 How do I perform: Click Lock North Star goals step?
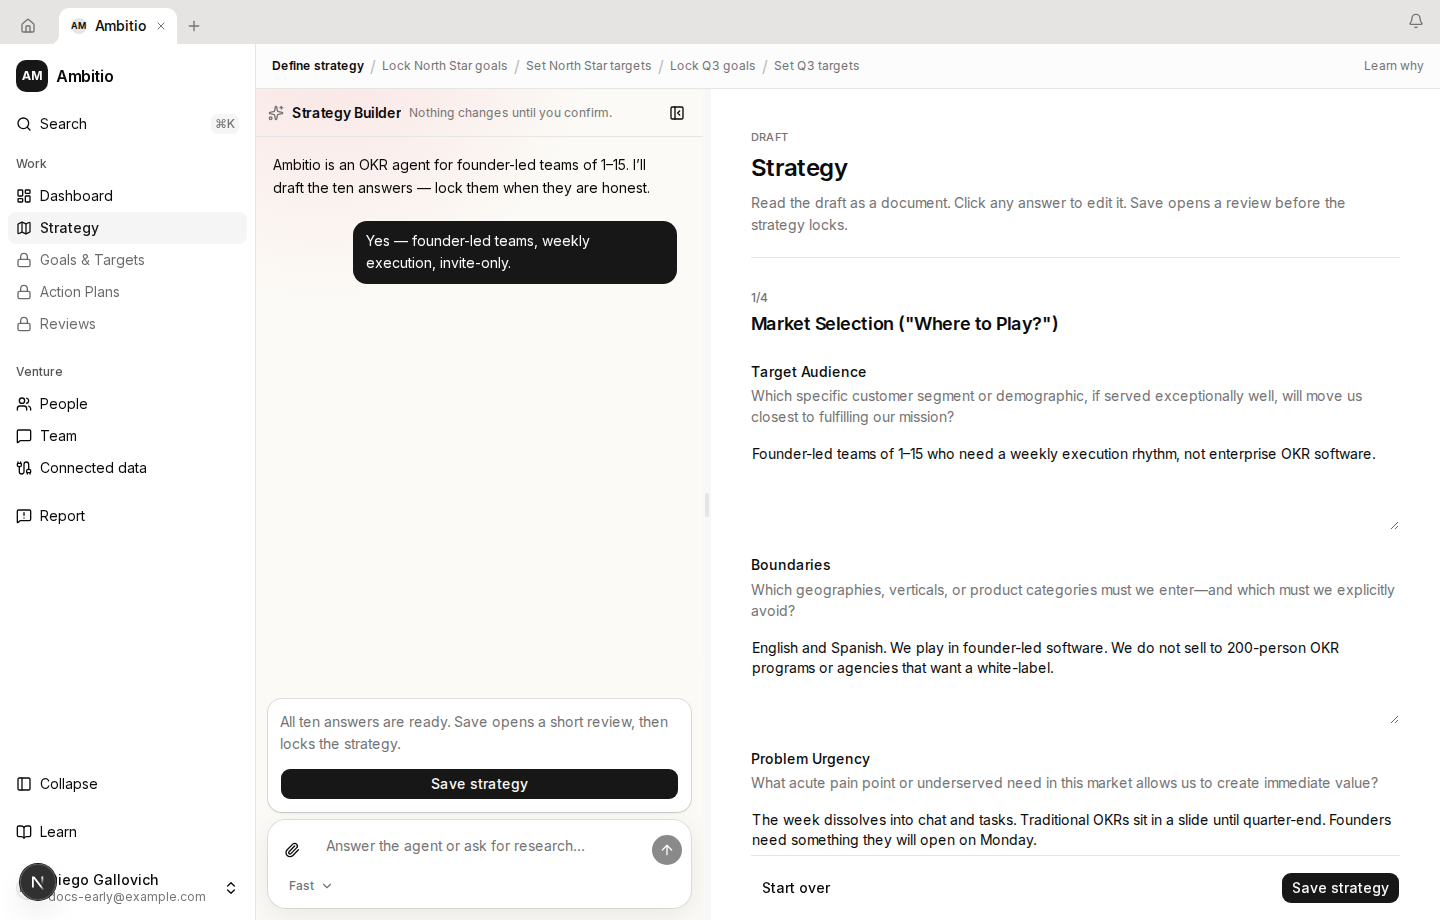[x=444, y=66]
